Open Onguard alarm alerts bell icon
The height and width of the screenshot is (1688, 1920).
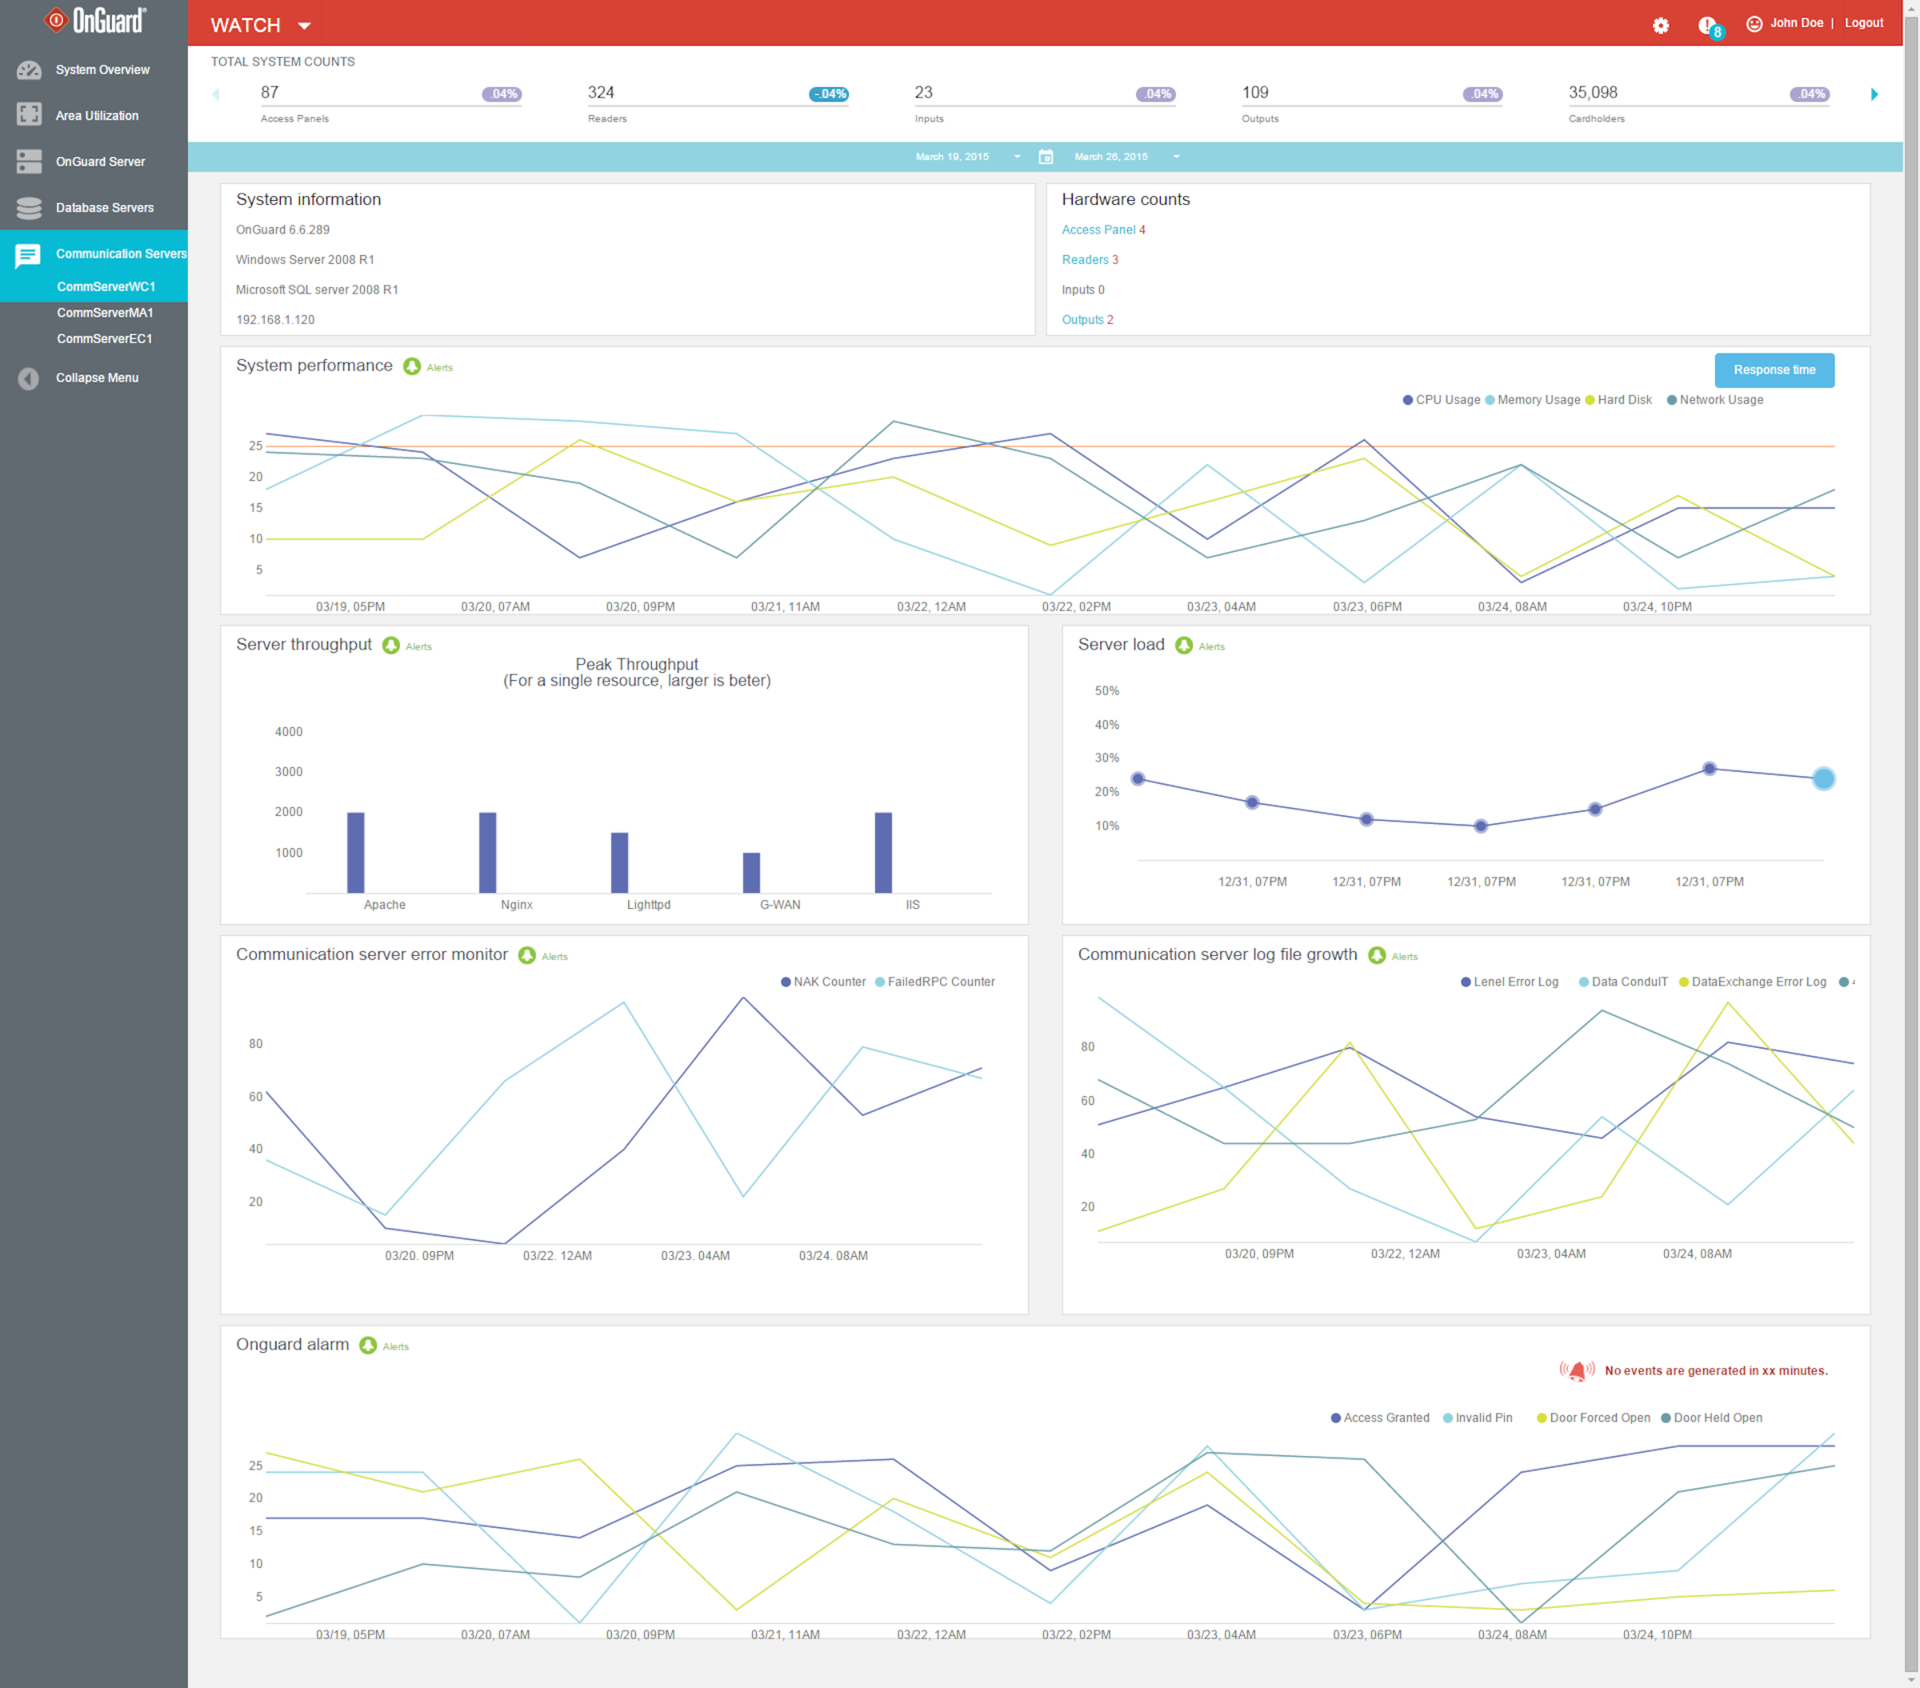click(368, 1346)
